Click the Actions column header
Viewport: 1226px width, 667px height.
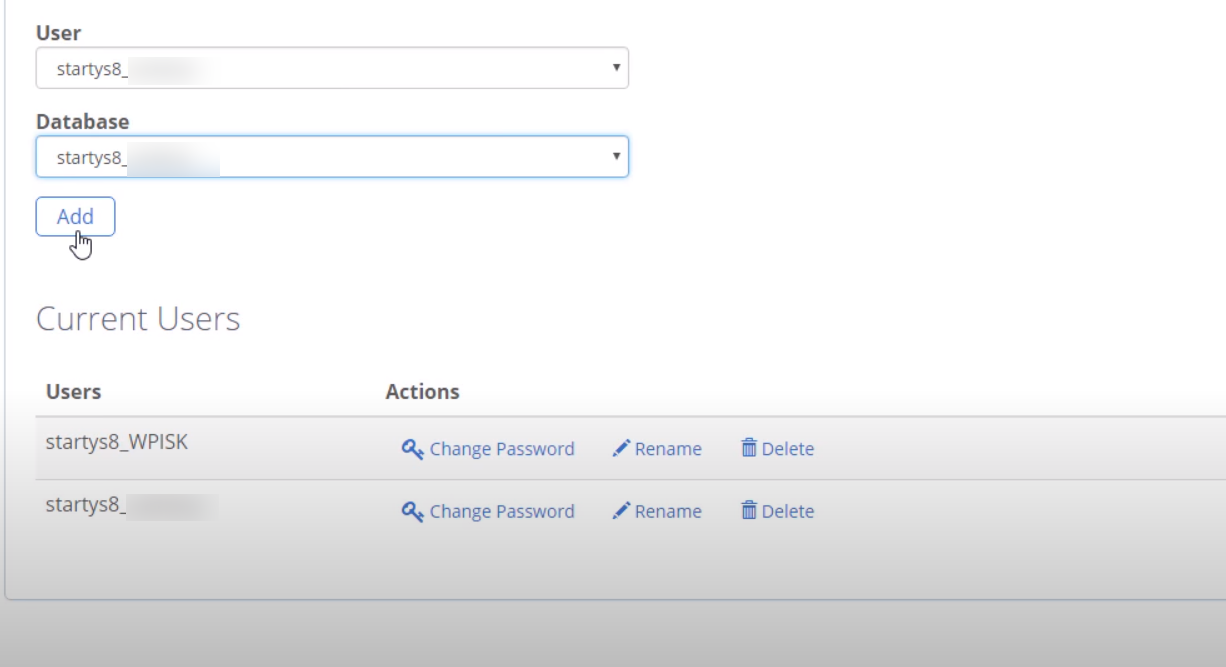pyautogui.click(x=422, y=391)
